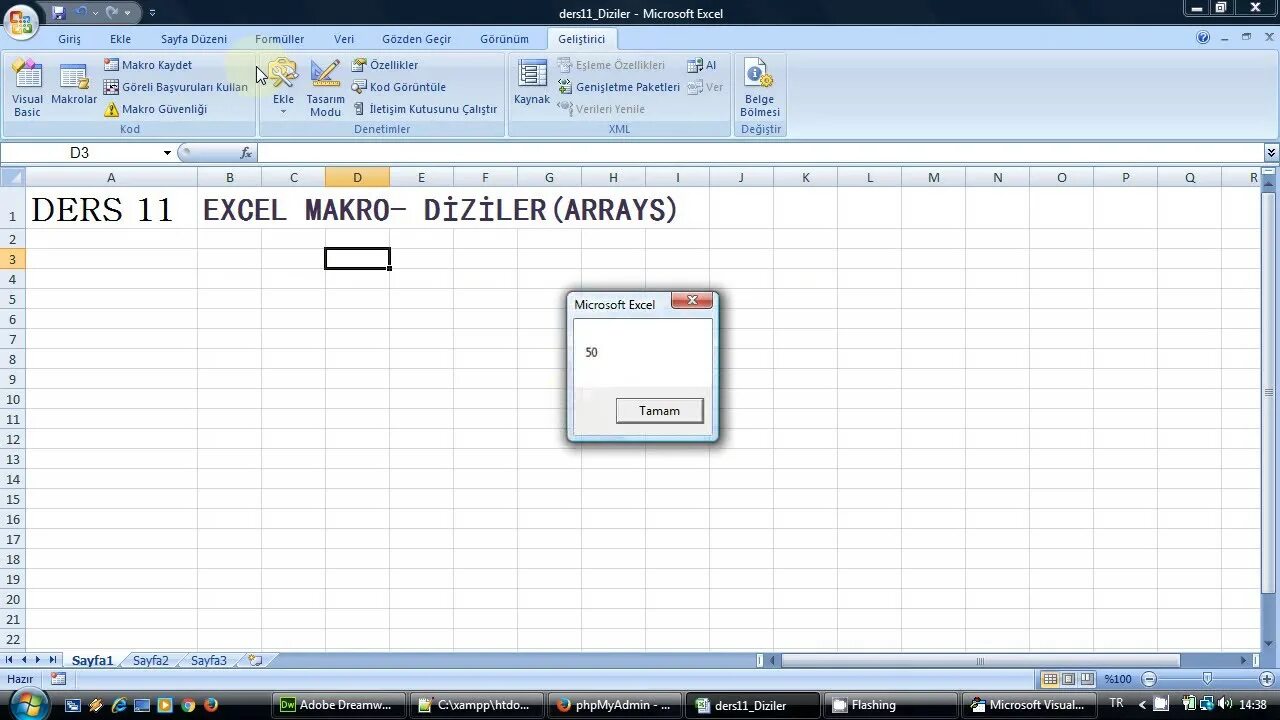
Task: Toggle Tasarım Modu design mode
Action: 325,88
